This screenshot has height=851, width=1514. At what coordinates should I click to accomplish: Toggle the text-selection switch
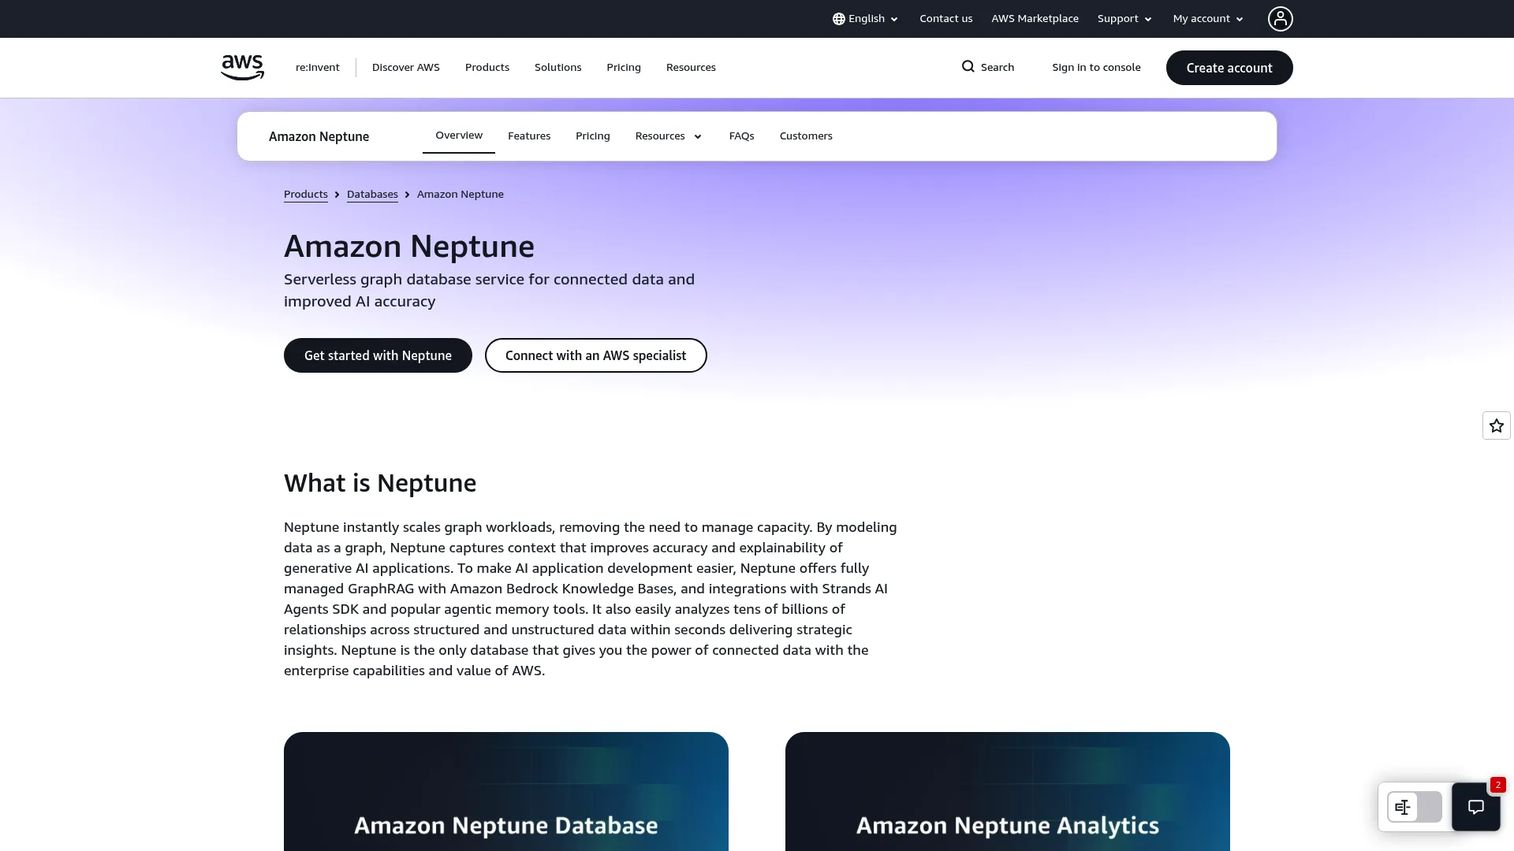point(1414,807)
